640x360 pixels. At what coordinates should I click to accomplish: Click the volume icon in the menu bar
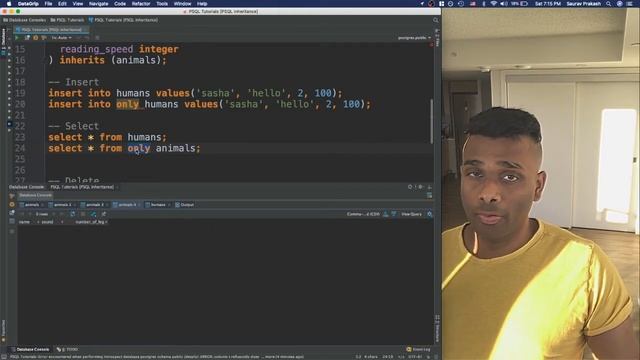tap(504, 4)
